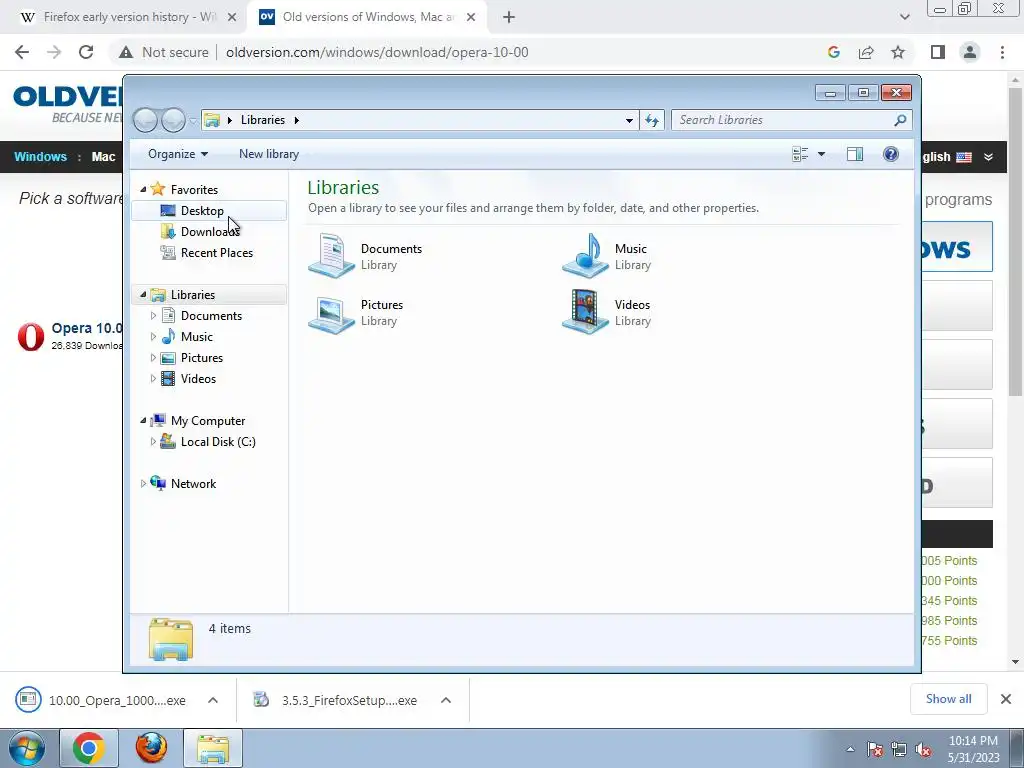Open Chrome side panel icon

pos(938,52)
